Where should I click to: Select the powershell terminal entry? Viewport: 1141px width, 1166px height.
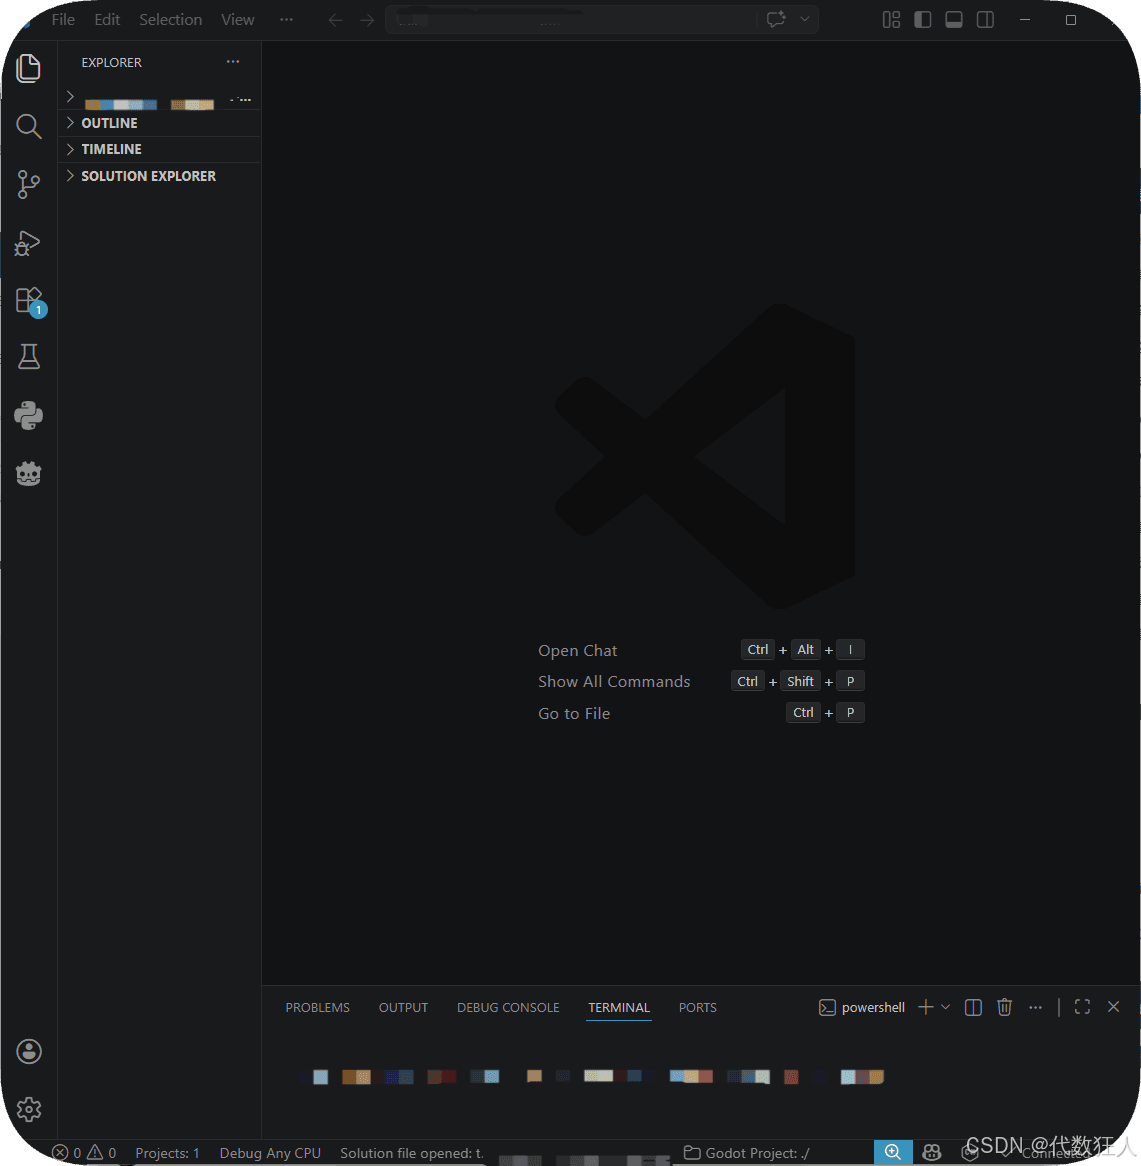[862, 1008]
